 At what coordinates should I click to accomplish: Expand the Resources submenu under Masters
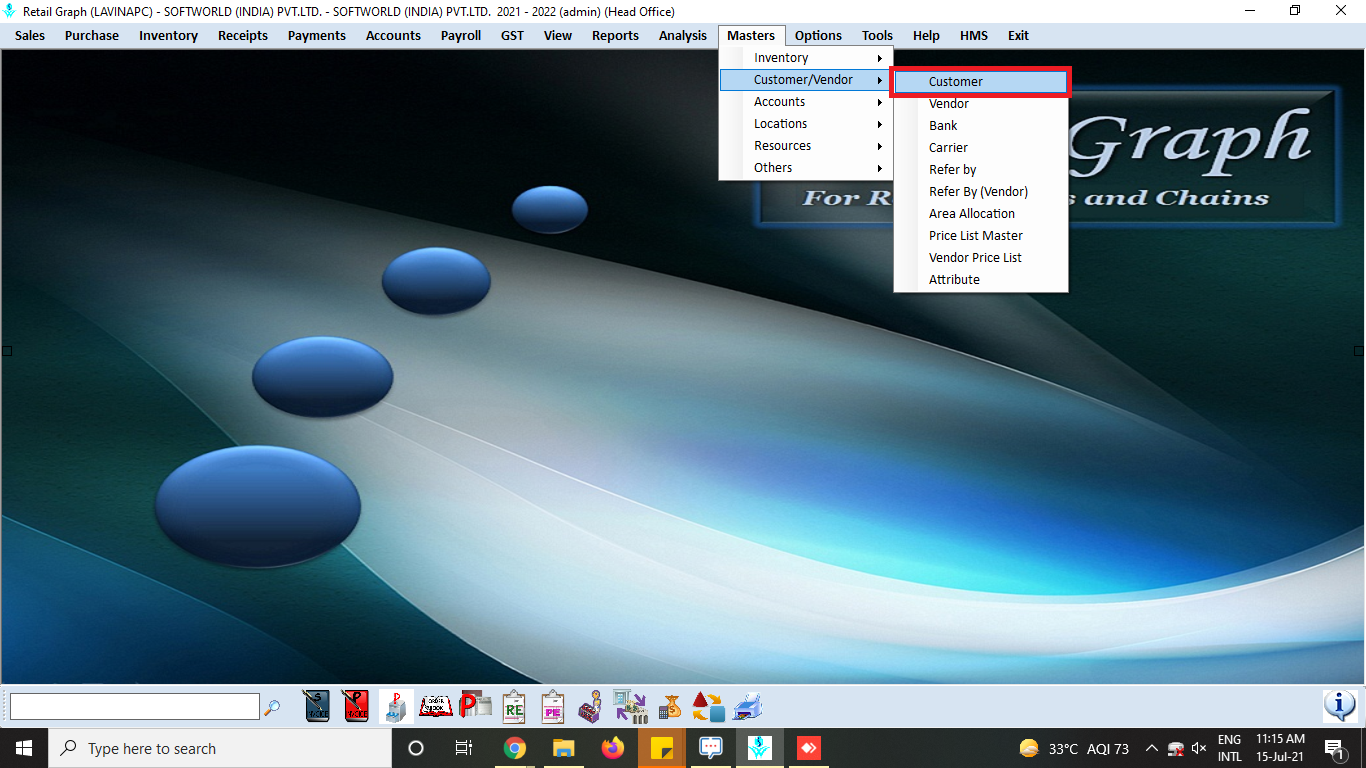[805, 146]
